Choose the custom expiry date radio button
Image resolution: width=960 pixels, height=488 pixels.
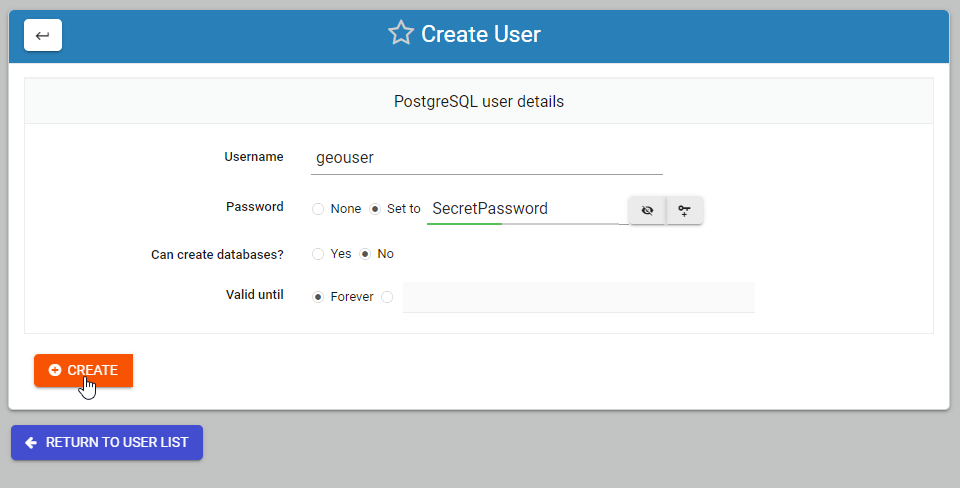coord(387,297)
